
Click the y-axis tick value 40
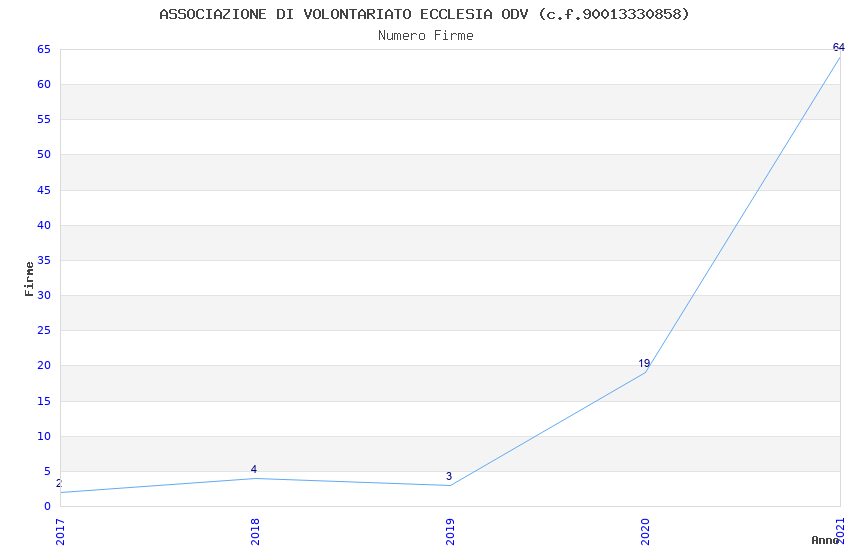coord(44,225)
